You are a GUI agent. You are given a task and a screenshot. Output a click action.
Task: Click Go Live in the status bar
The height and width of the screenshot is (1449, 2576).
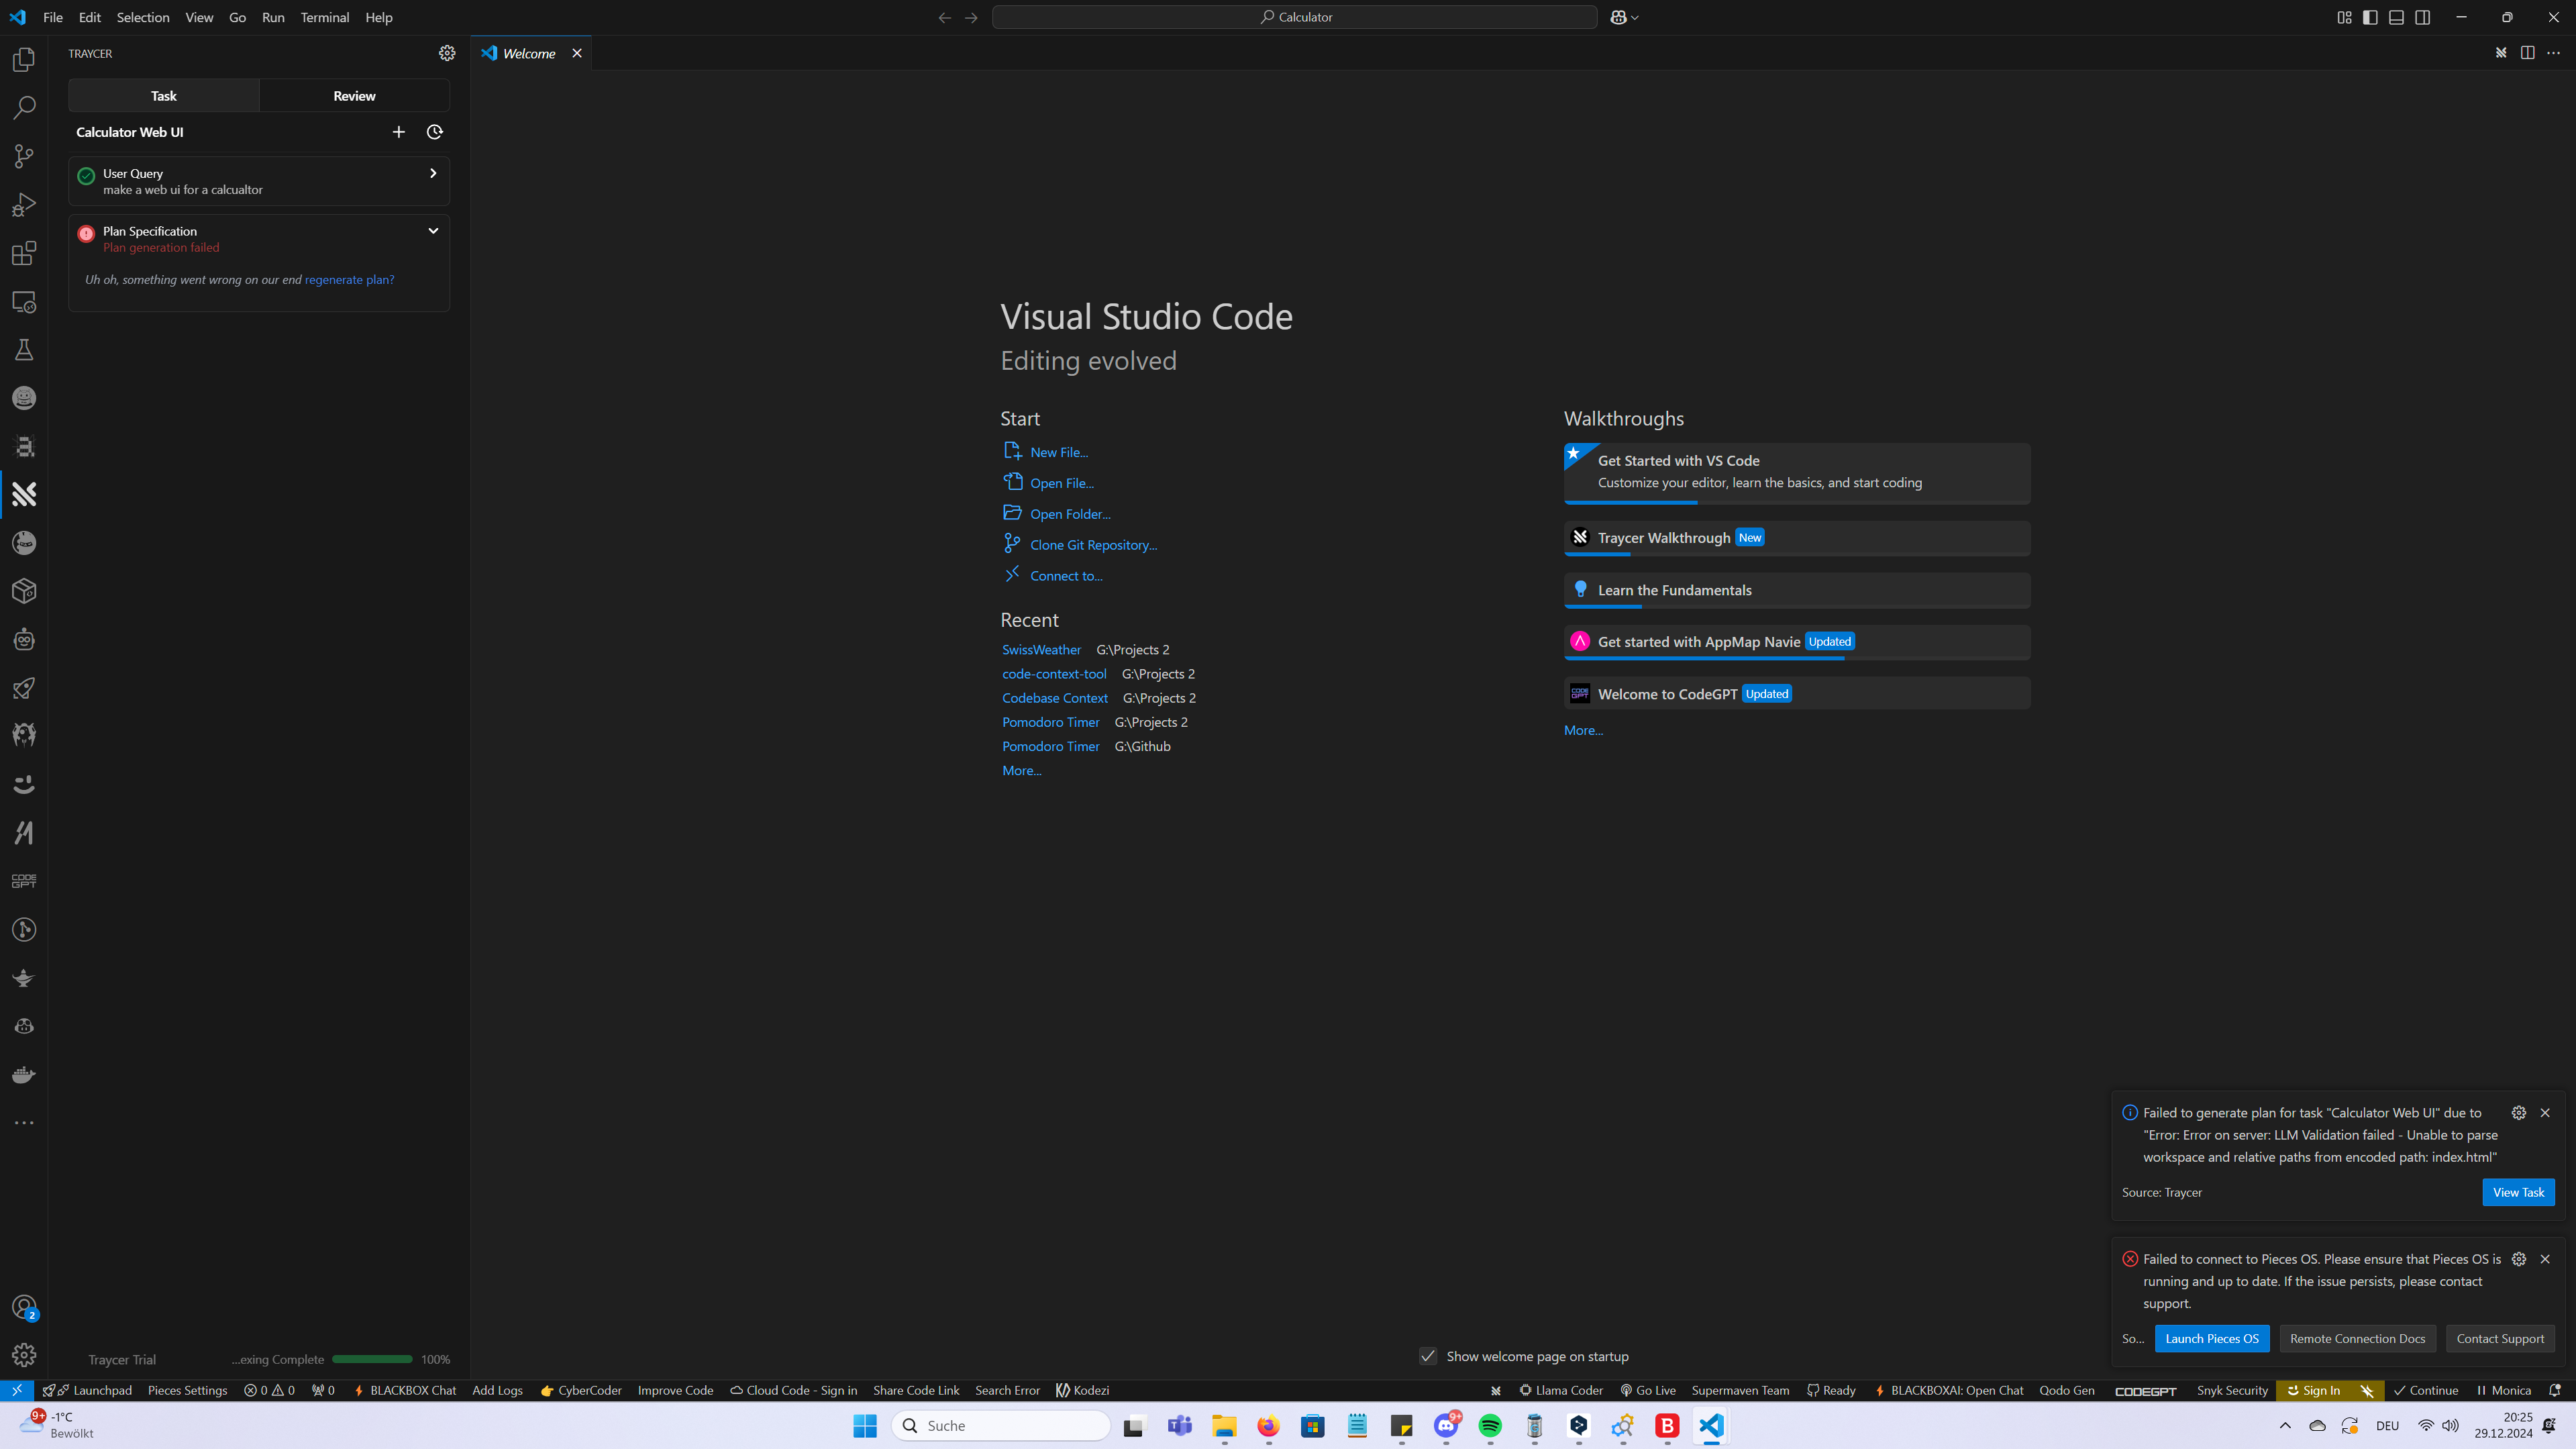pos(1648,1390)
